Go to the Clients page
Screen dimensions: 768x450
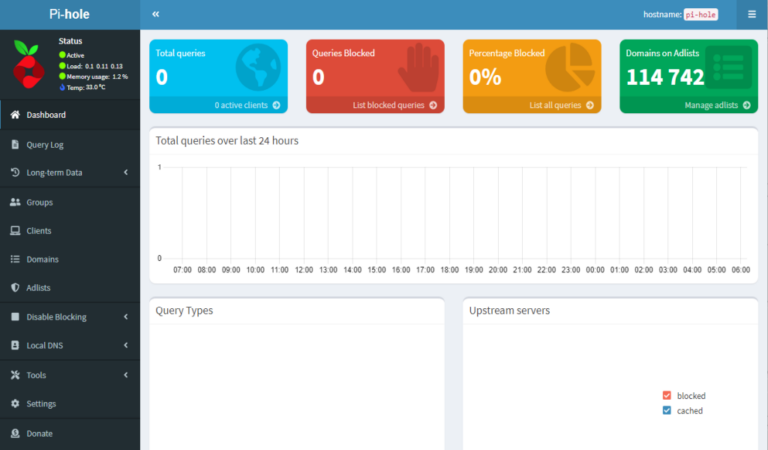(70, 231)
